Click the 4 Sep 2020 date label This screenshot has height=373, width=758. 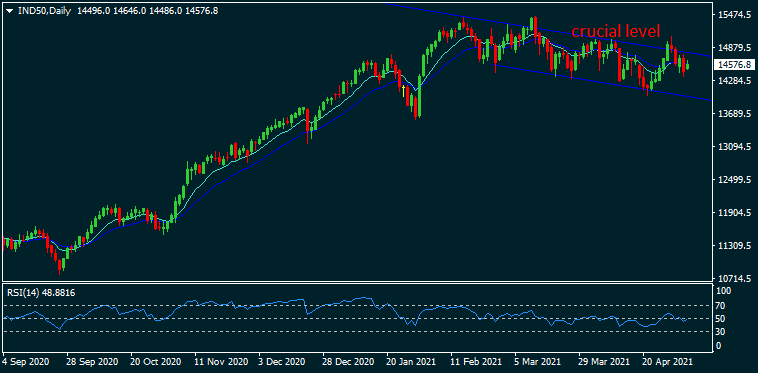[25, 361]
